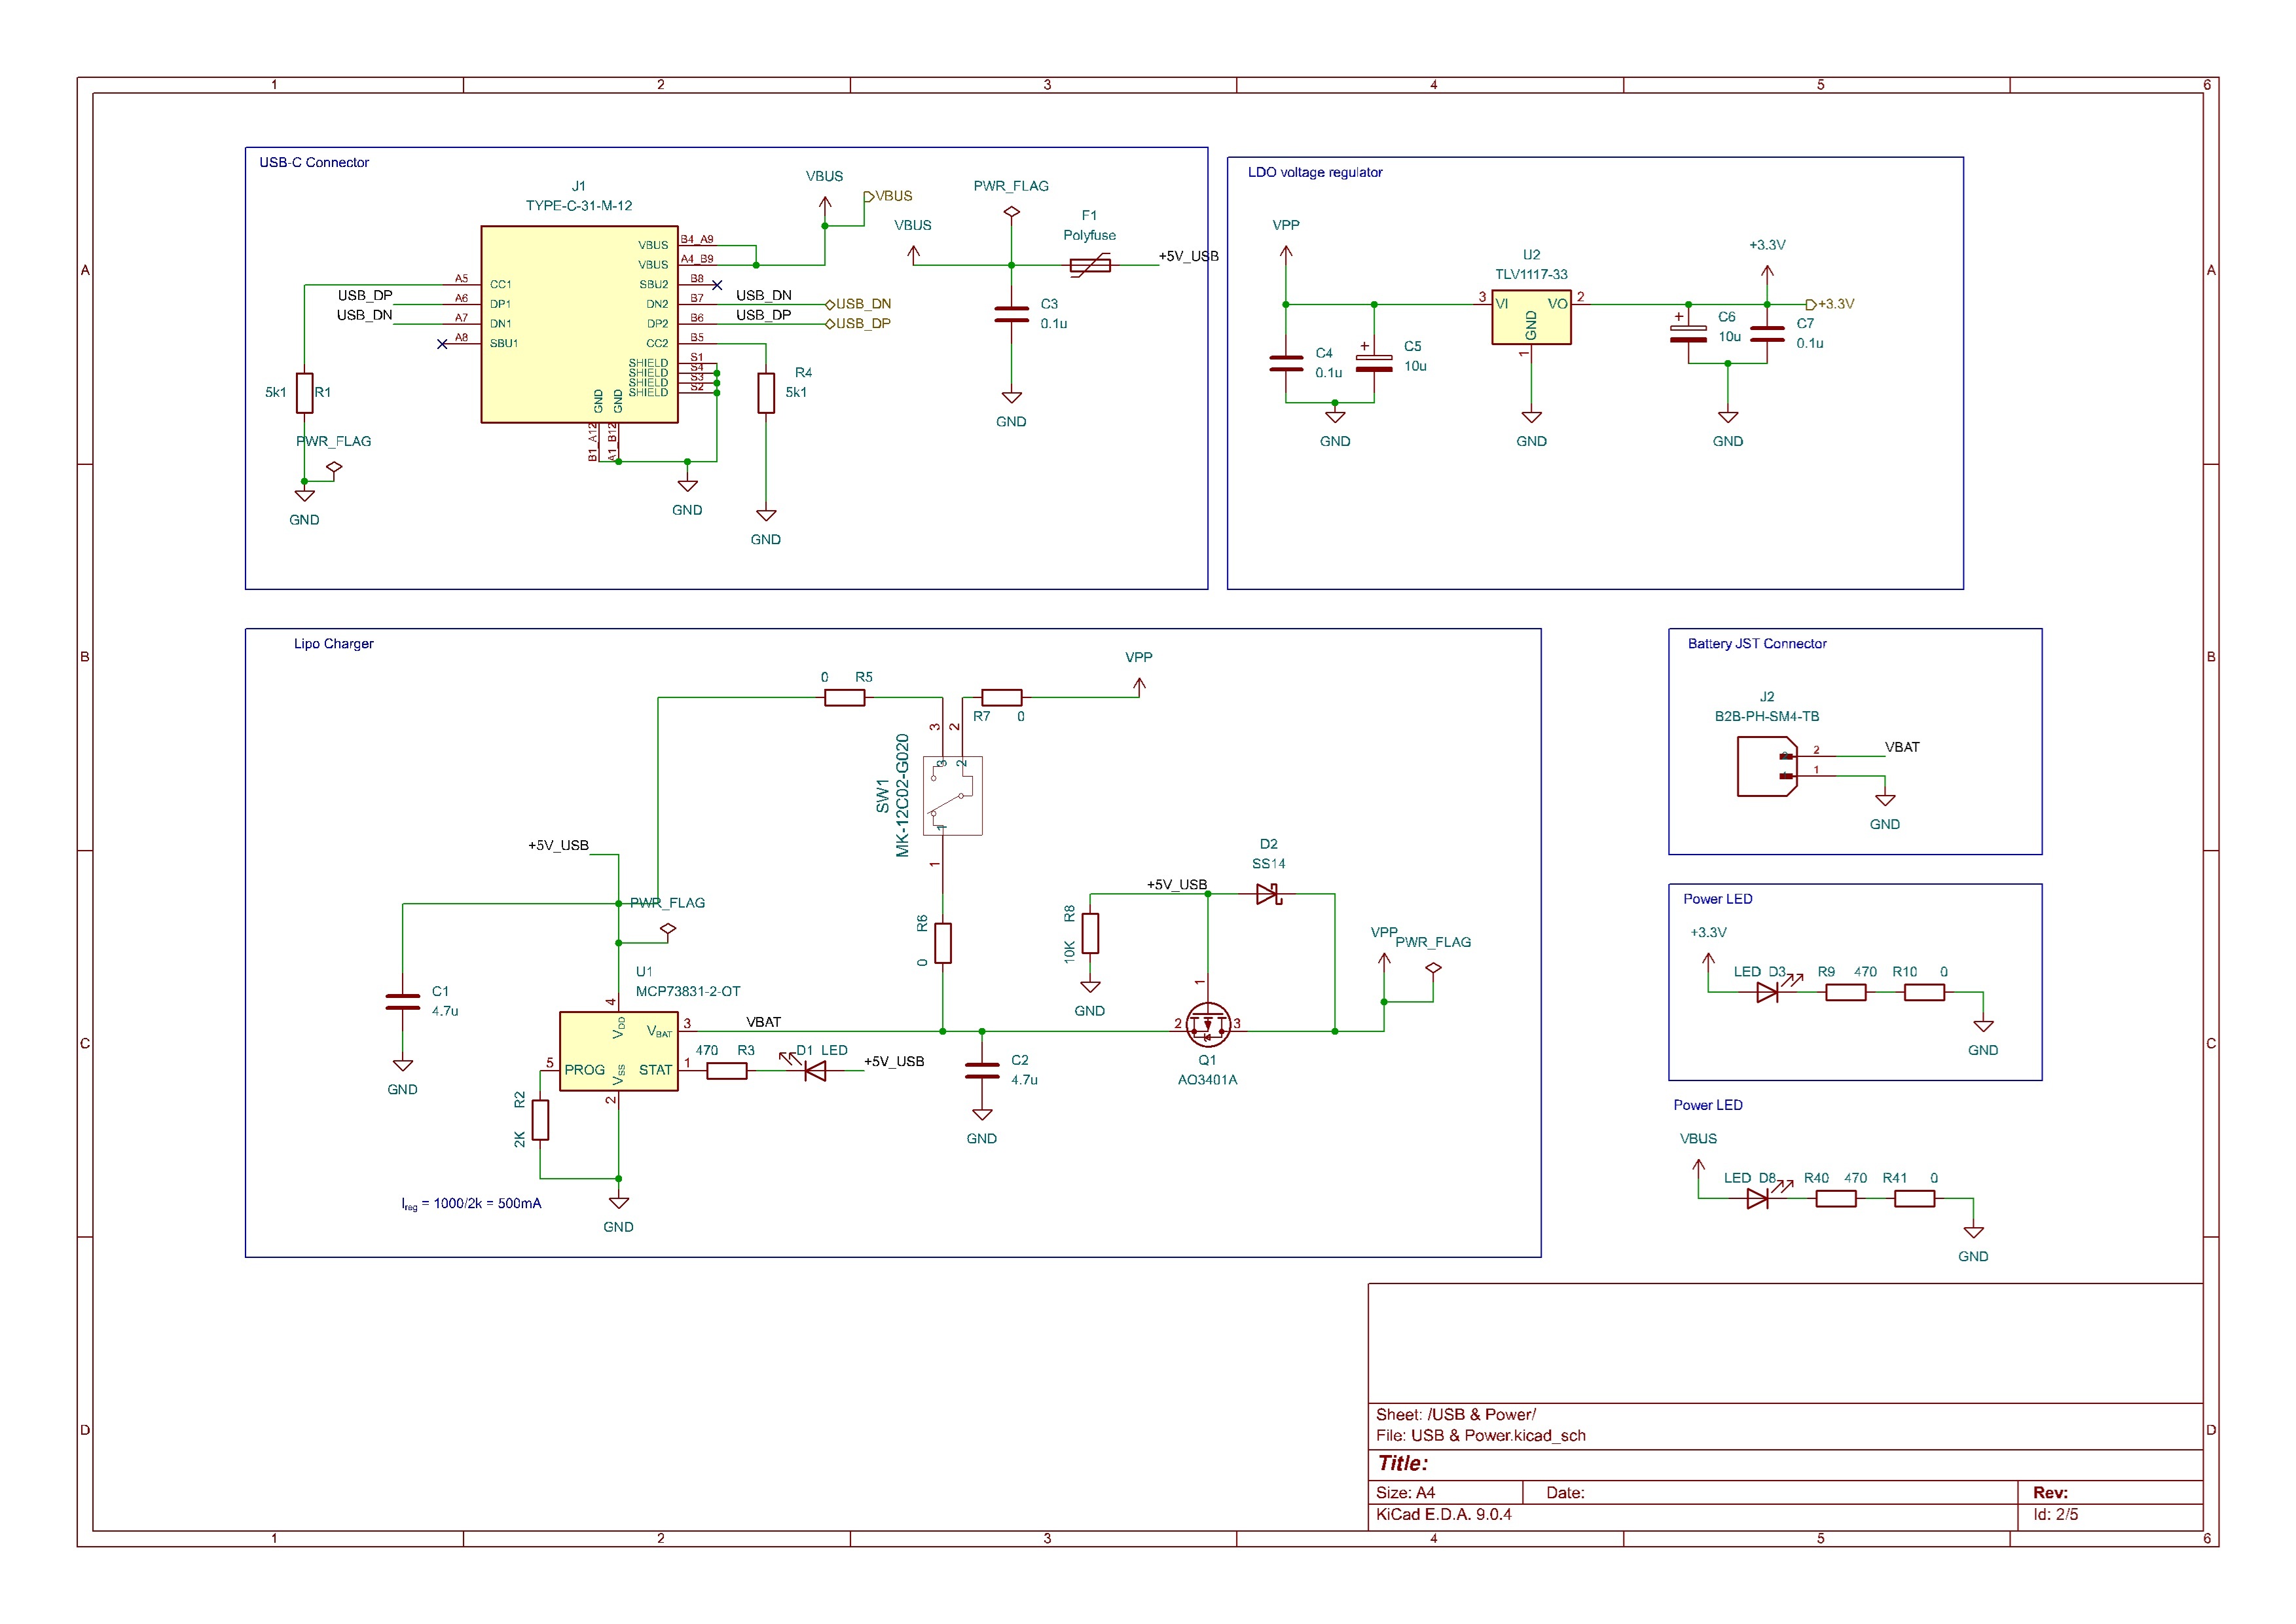
Task: Click the R40 470 resistor symbol
Action: point(1836,1198)
